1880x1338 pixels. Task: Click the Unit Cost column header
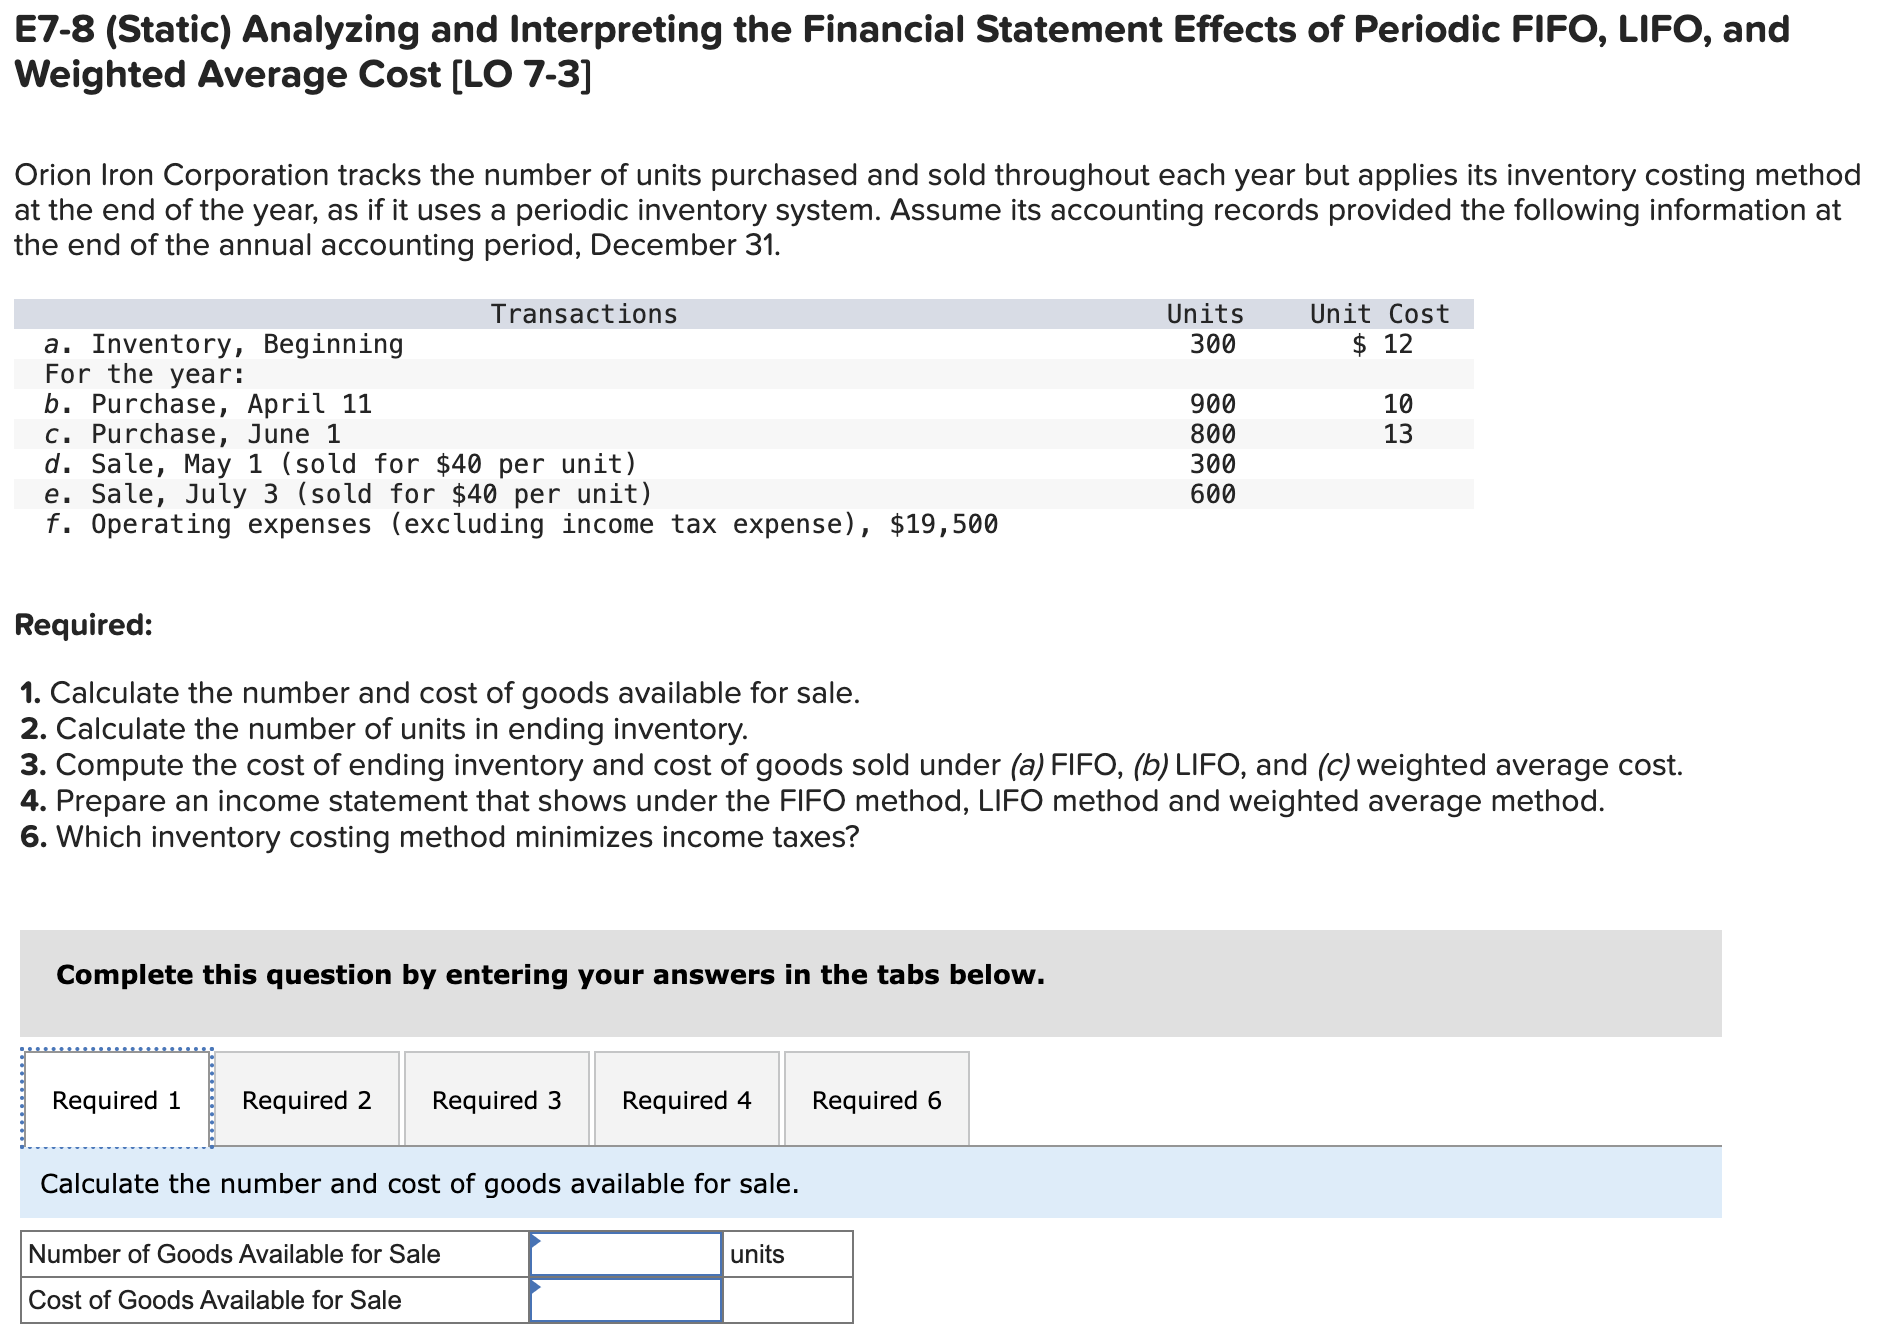(x=1378, y=313)
